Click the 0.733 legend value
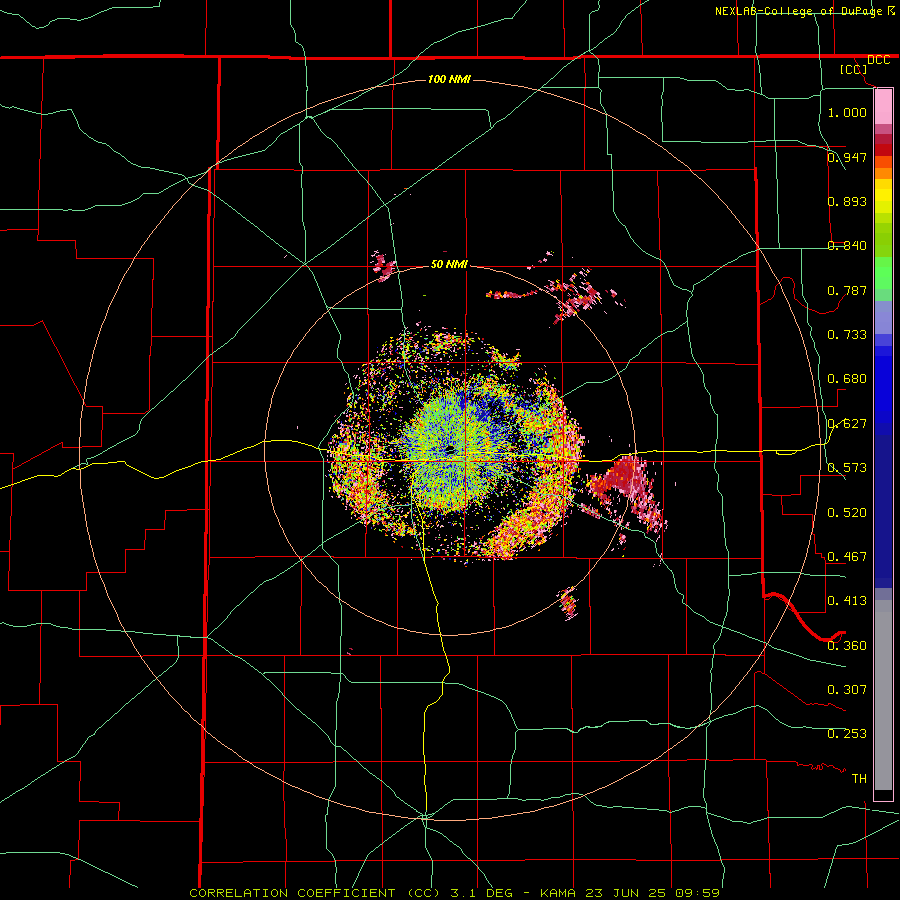This screenshot has height=900, width=900. click(847, 335)
